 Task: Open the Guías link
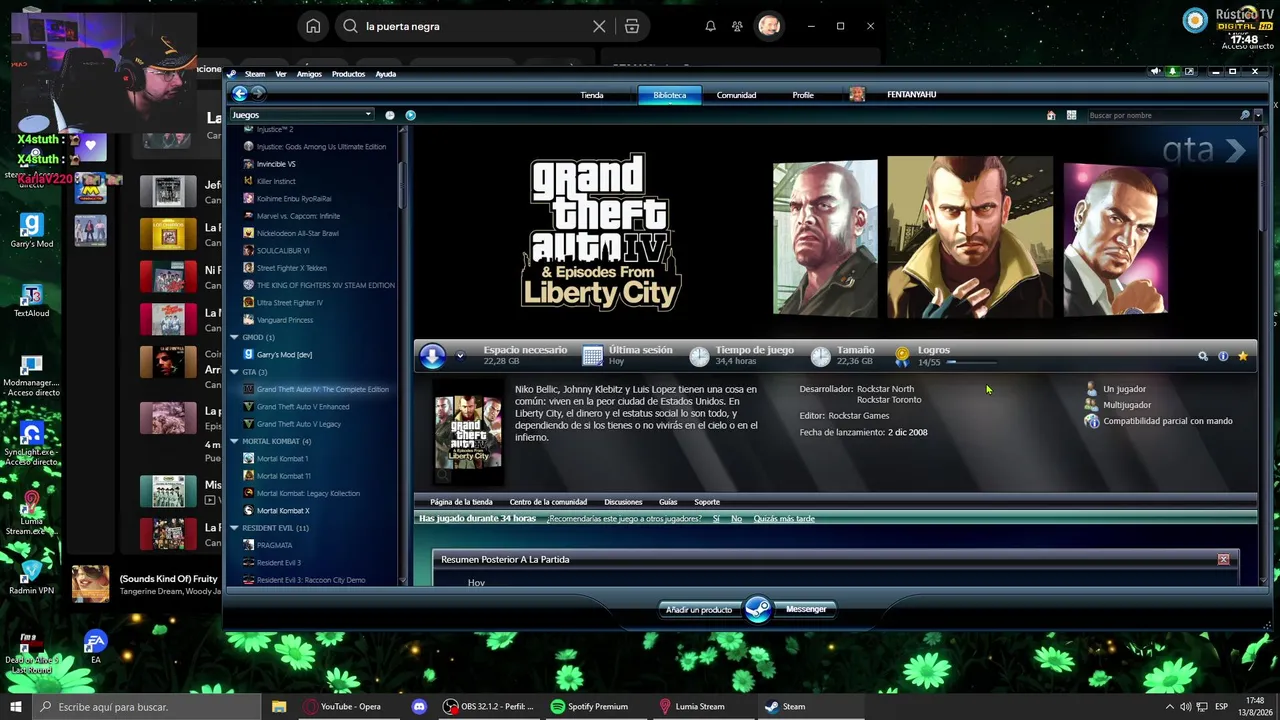[668, 502]
